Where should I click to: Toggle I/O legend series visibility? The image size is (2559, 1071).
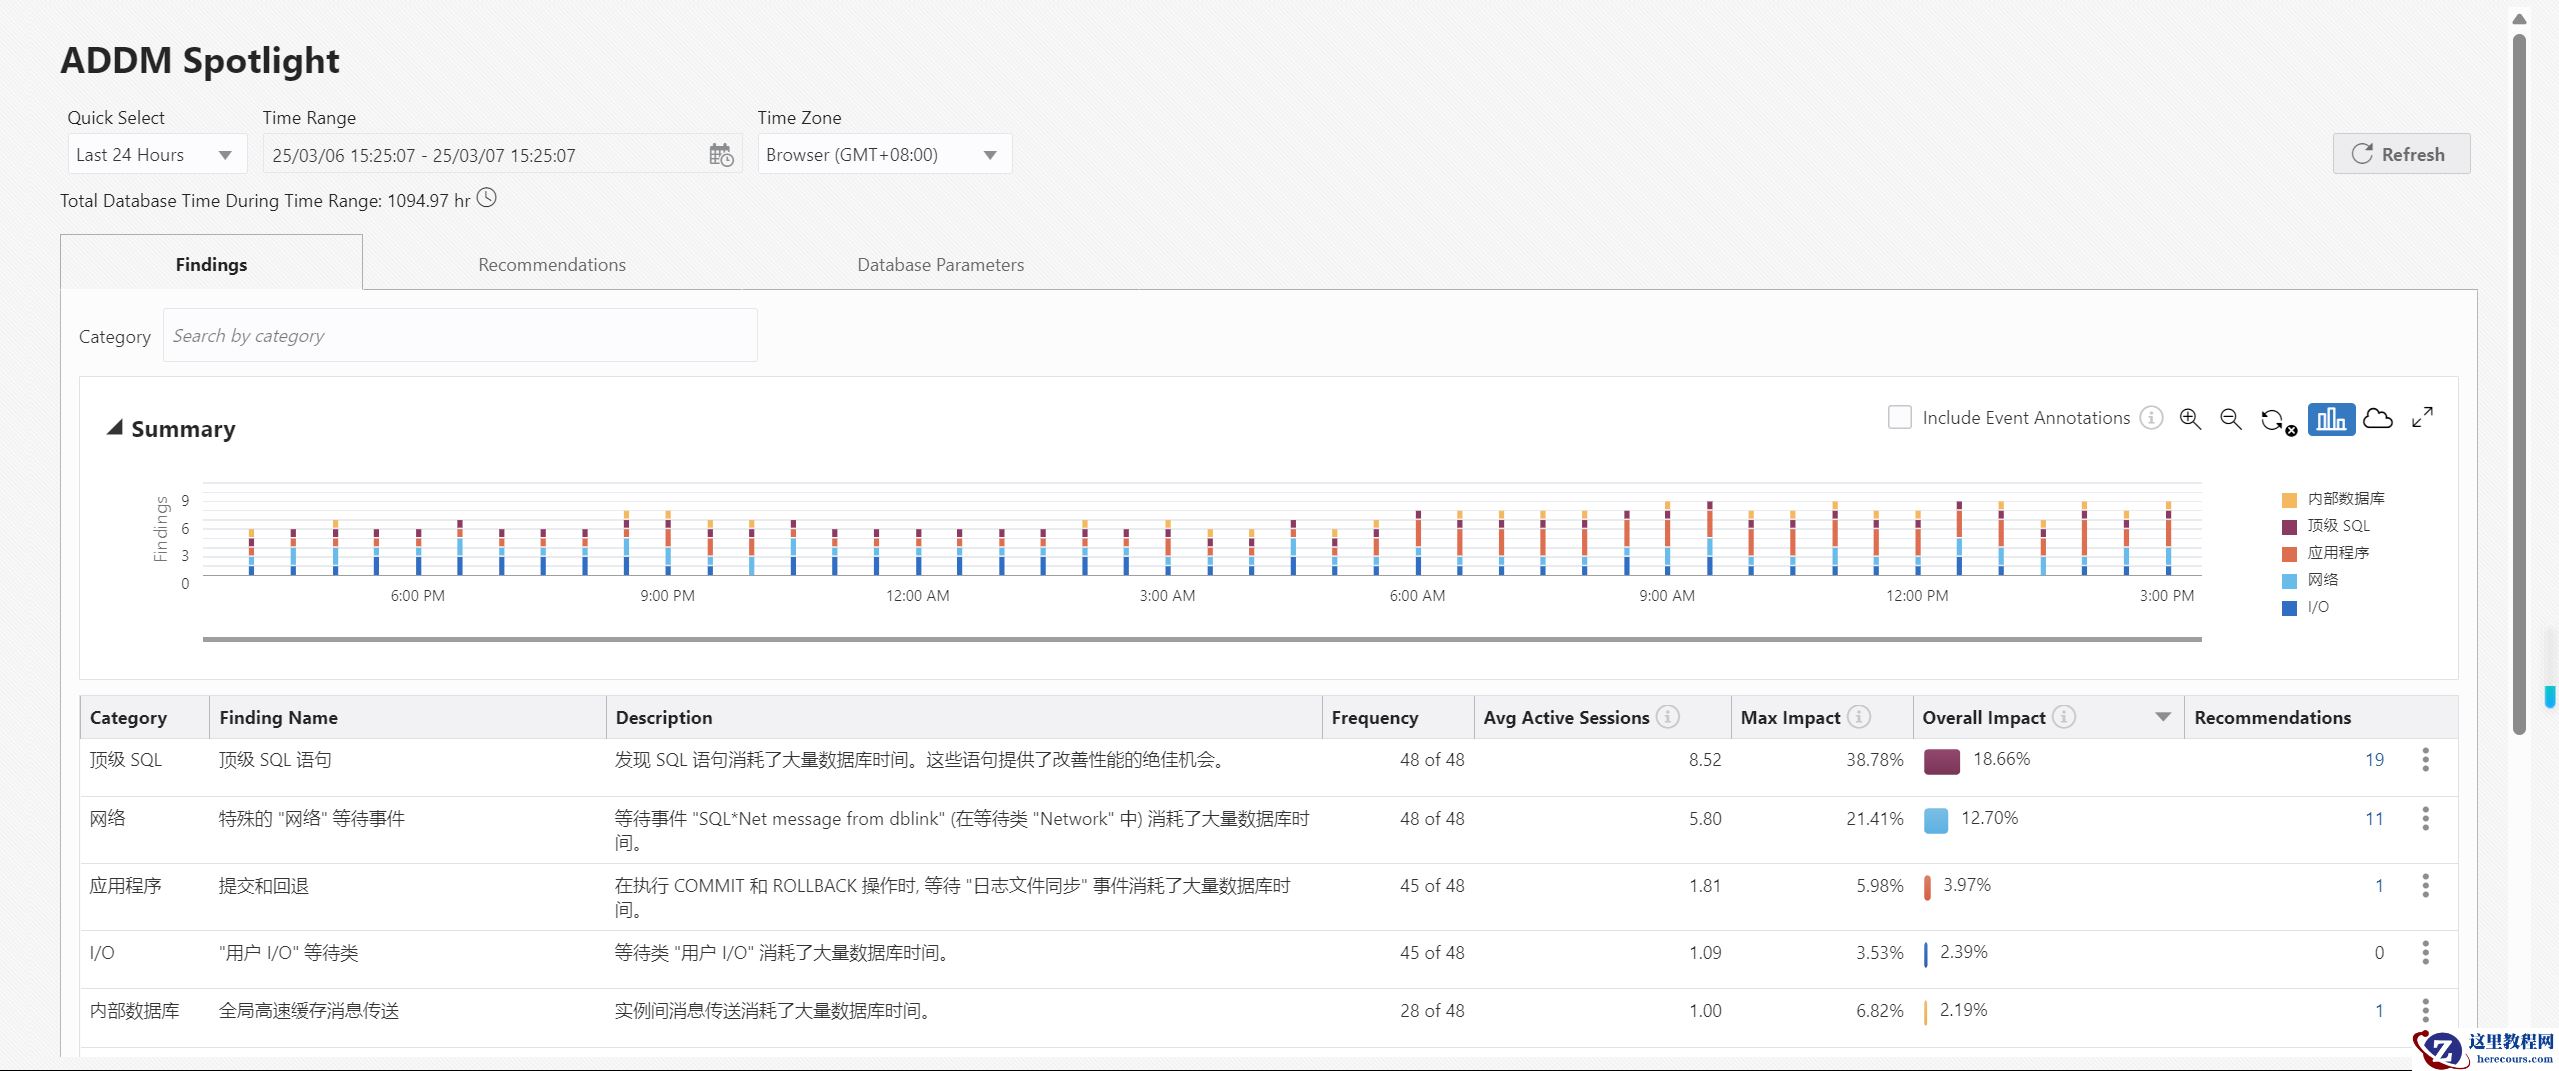click(2316, 607)
